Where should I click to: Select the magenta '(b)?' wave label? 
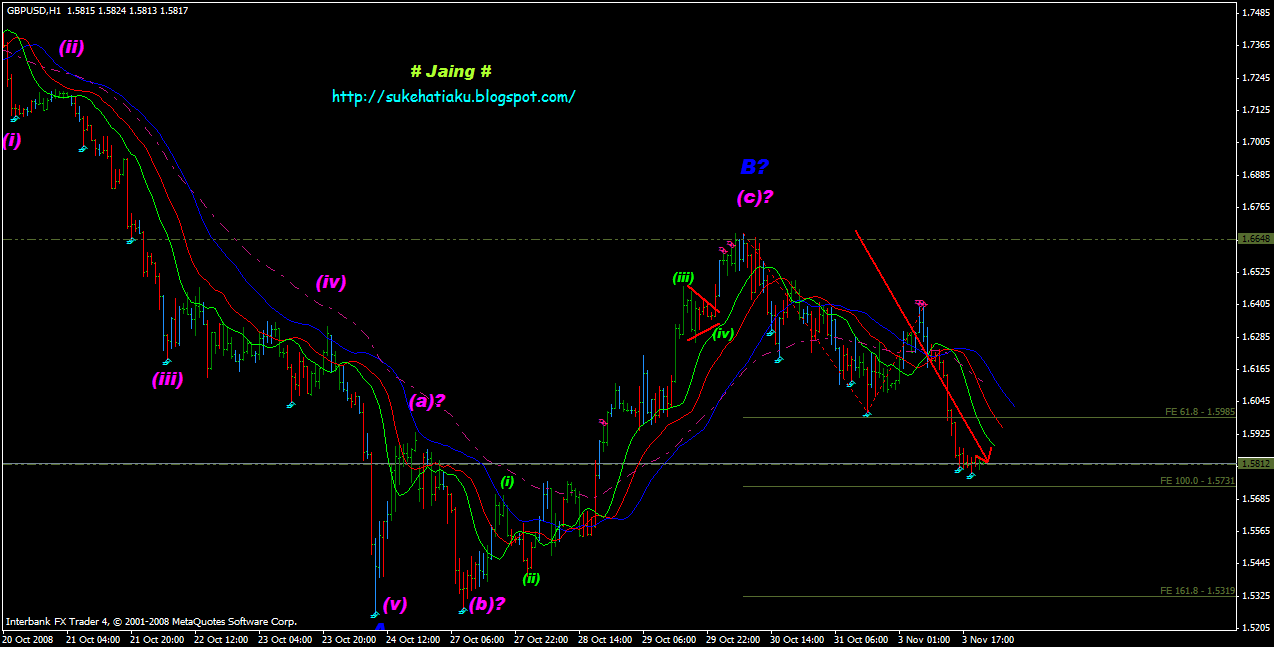487,603
